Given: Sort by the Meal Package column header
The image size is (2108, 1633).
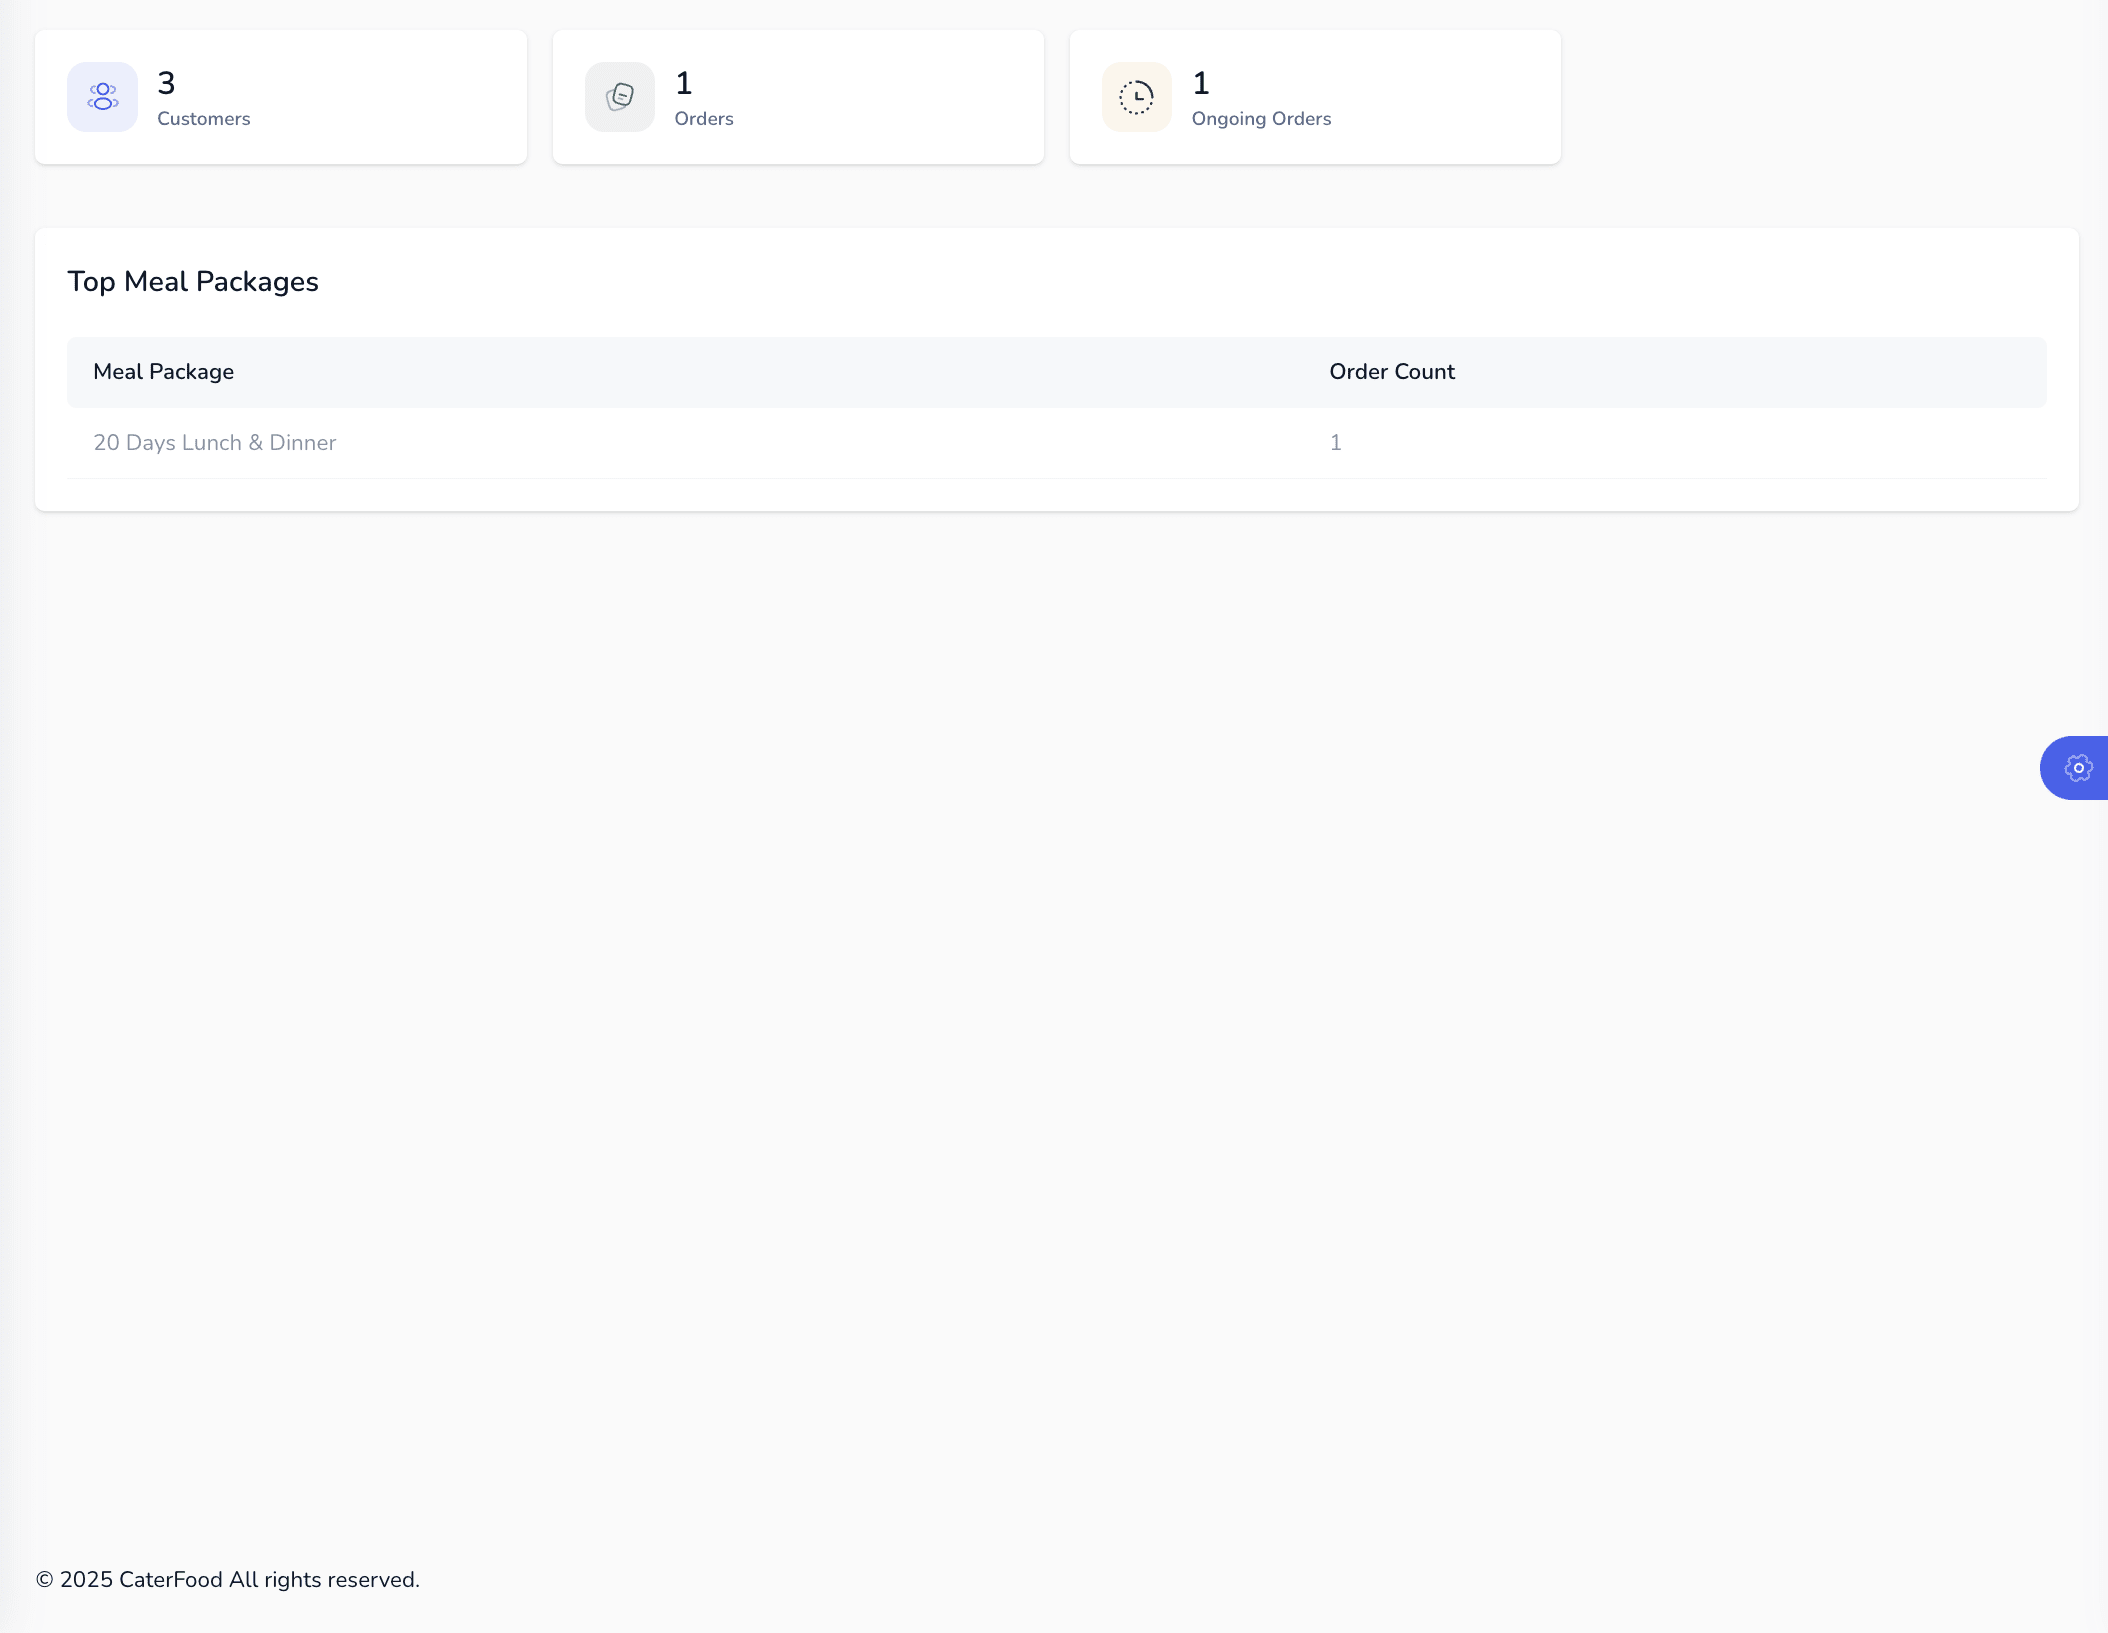Looking at the screenshot, I should pos(163,371).
